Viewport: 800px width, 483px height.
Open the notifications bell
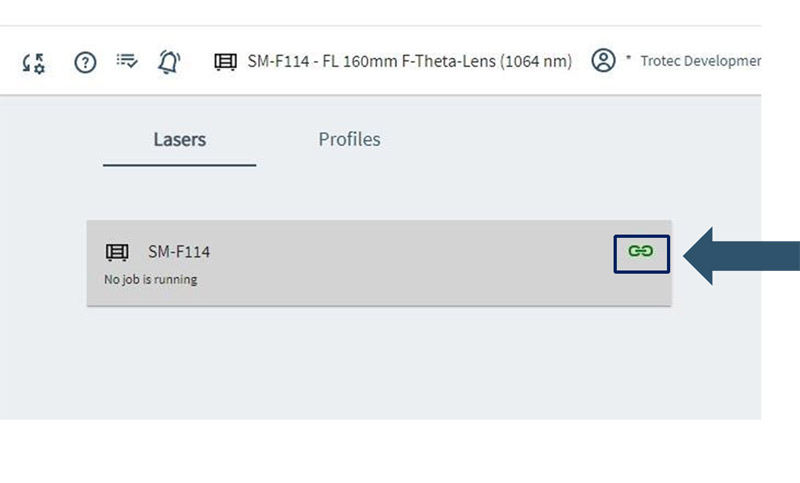point(168,62)
